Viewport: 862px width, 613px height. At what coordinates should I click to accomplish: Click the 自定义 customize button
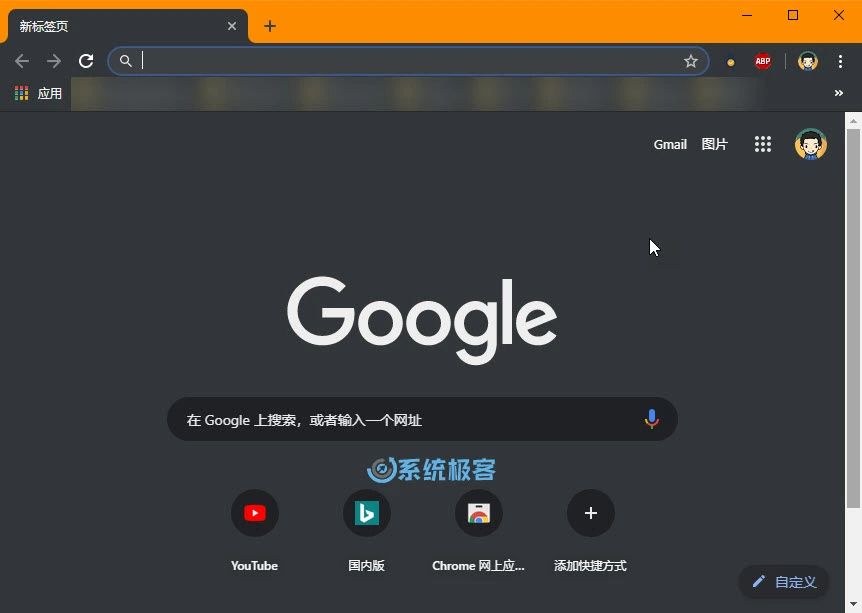783,582
